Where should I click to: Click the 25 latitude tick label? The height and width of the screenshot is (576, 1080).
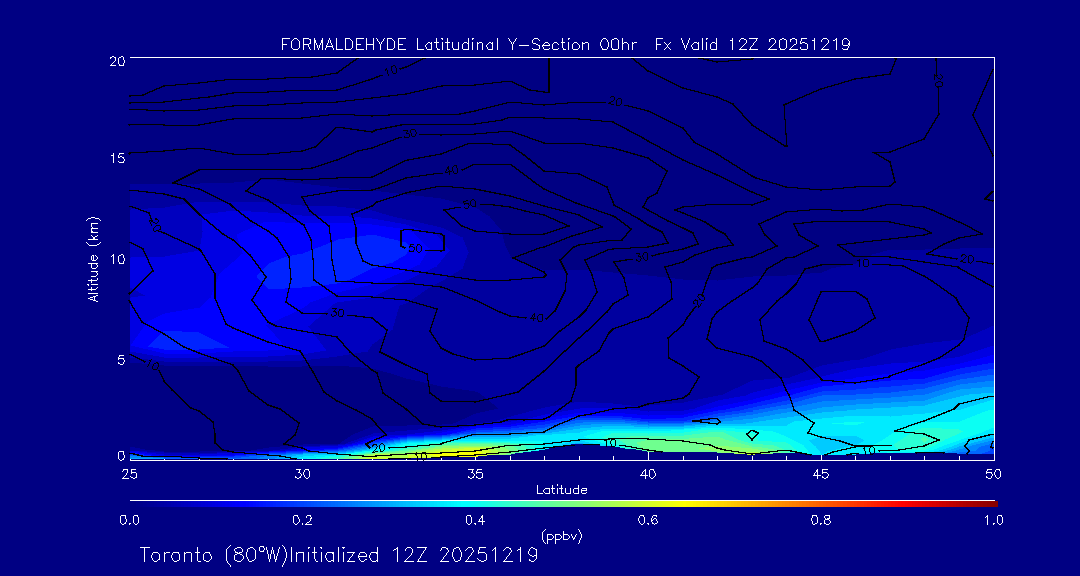click(129, 472)
